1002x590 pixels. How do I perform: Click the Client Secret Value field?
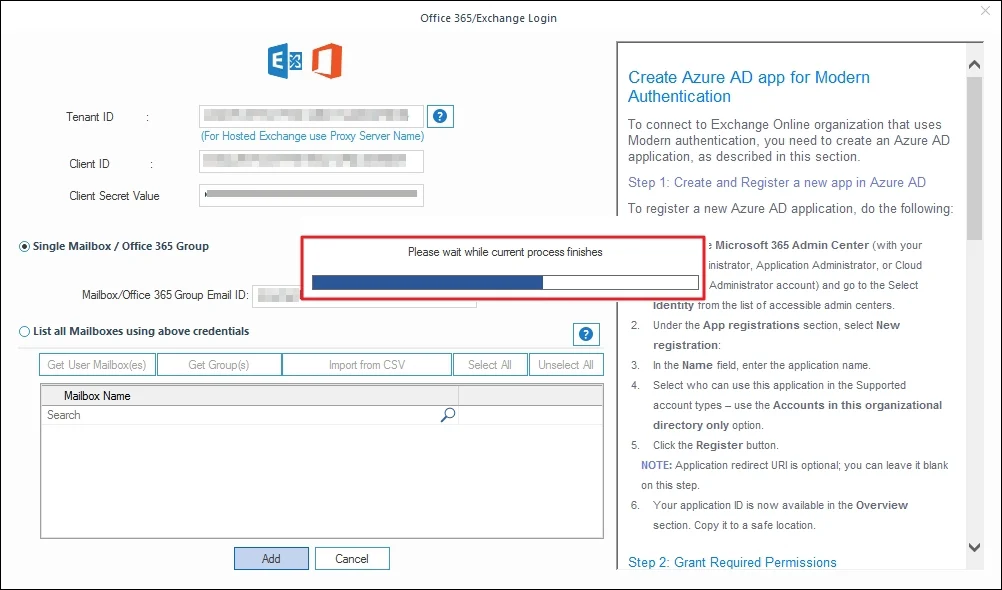point(311,195)
